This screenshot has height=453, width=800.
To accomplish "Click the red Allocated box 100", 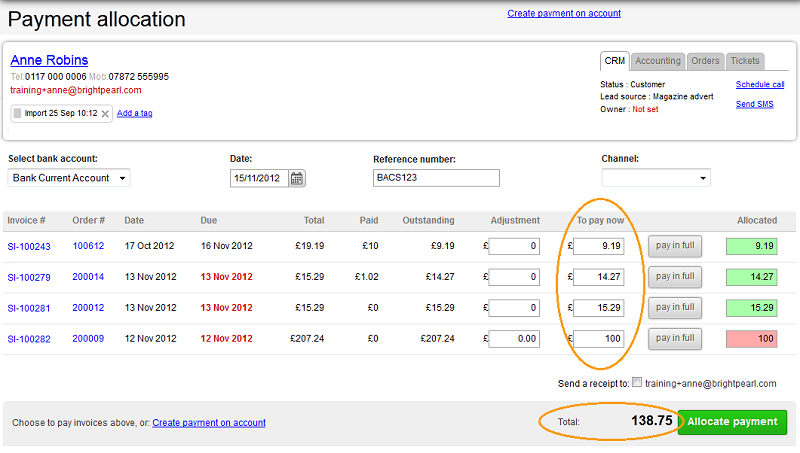I will pos(752,339).
